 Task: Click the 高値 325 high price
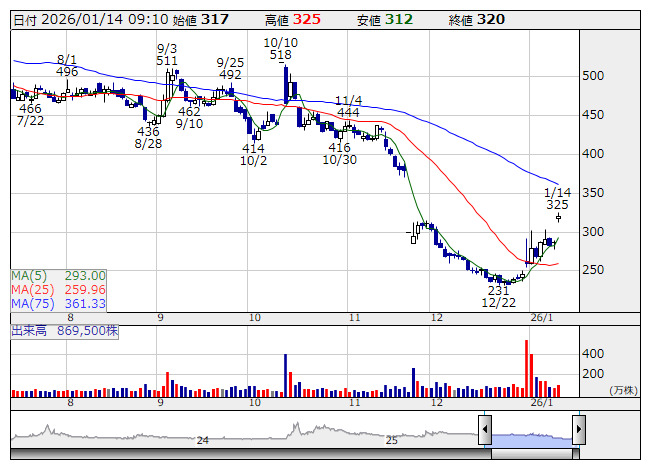[293, 20]
